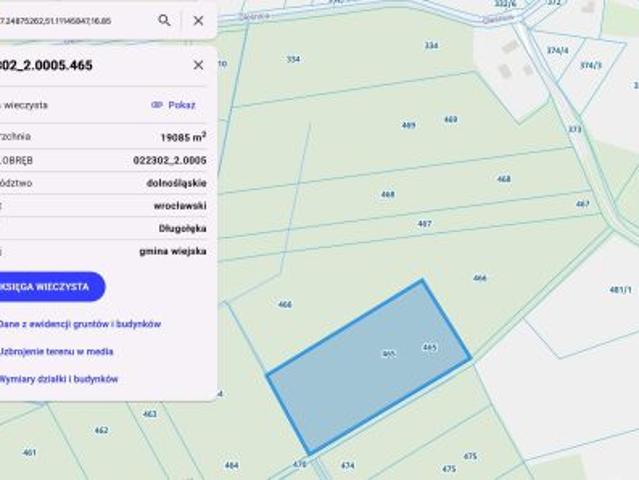The width and height of the screenshot is (639, 480).
Task: Select parcel 461 on the map
Action: [29, 452]
